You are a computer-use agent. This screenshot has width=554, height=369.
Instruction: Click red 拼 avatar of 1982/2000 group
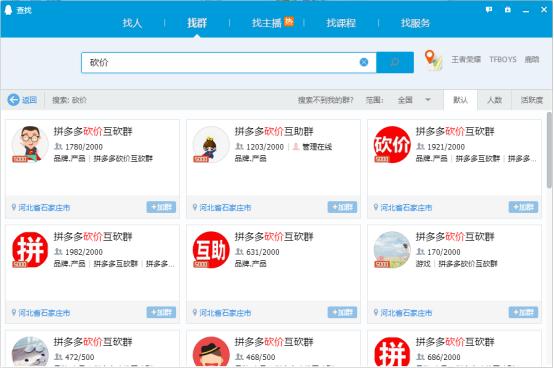[30, 250]
